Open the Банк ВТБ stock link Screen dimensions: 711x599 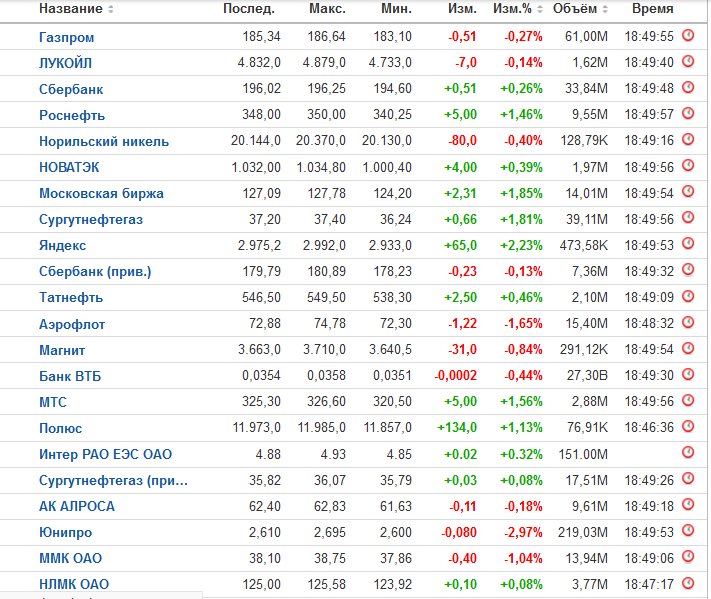tap(70, 376)
